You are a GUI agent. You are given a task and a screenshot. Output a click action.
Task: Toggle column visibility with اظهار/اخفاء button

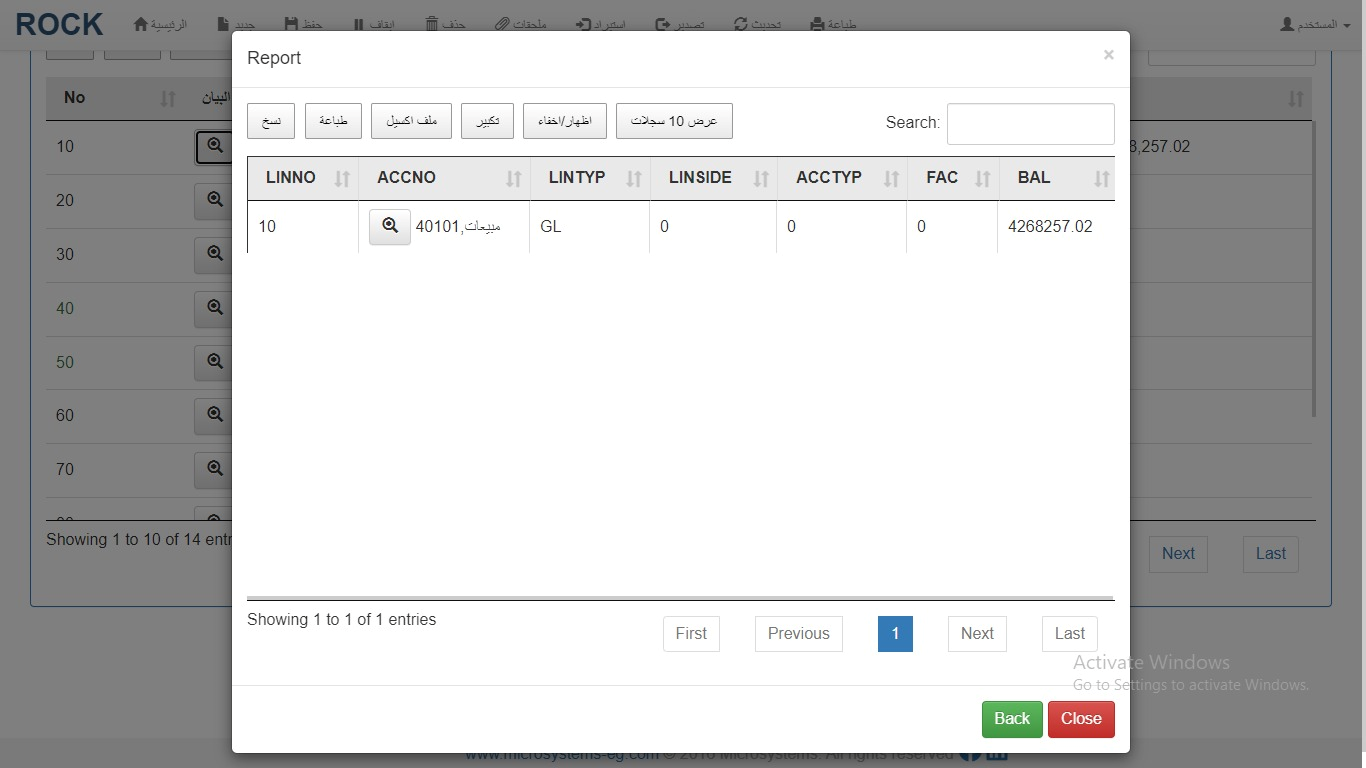[565, 121]
